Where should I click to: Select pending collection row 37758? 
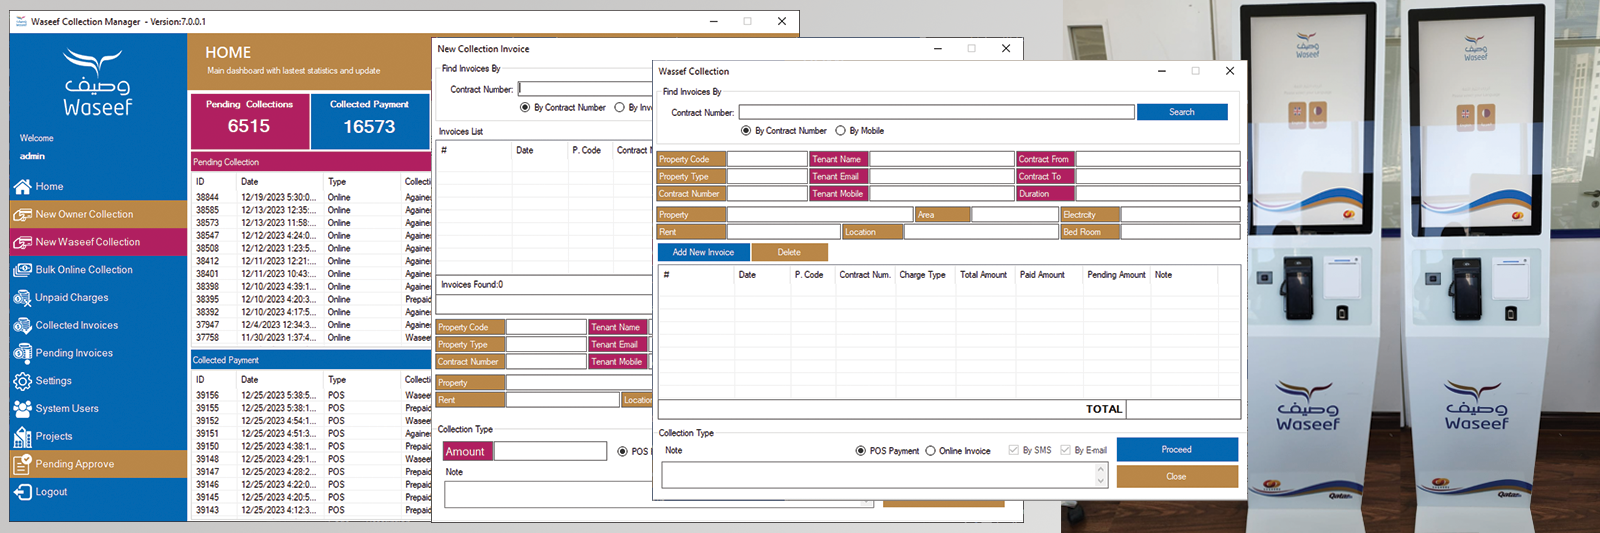click(311, 338)
